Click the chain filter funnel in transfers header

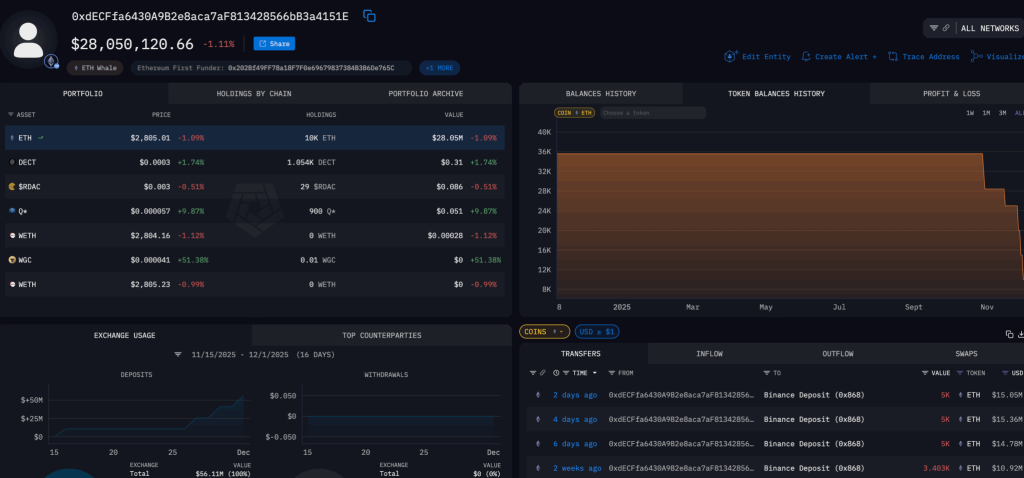(532, 373)
